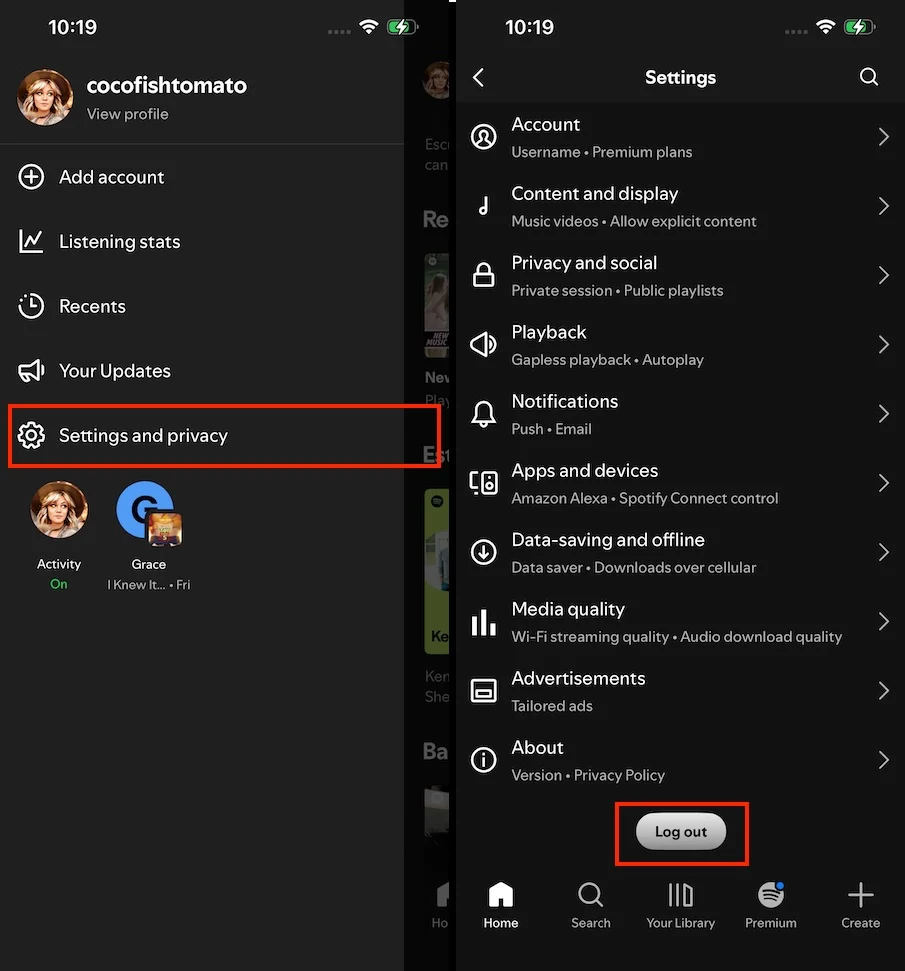Tap 'Data saver • Downloads over cellular' subtitle
This screenshot has width=905, height=971.
coord(634,567)
